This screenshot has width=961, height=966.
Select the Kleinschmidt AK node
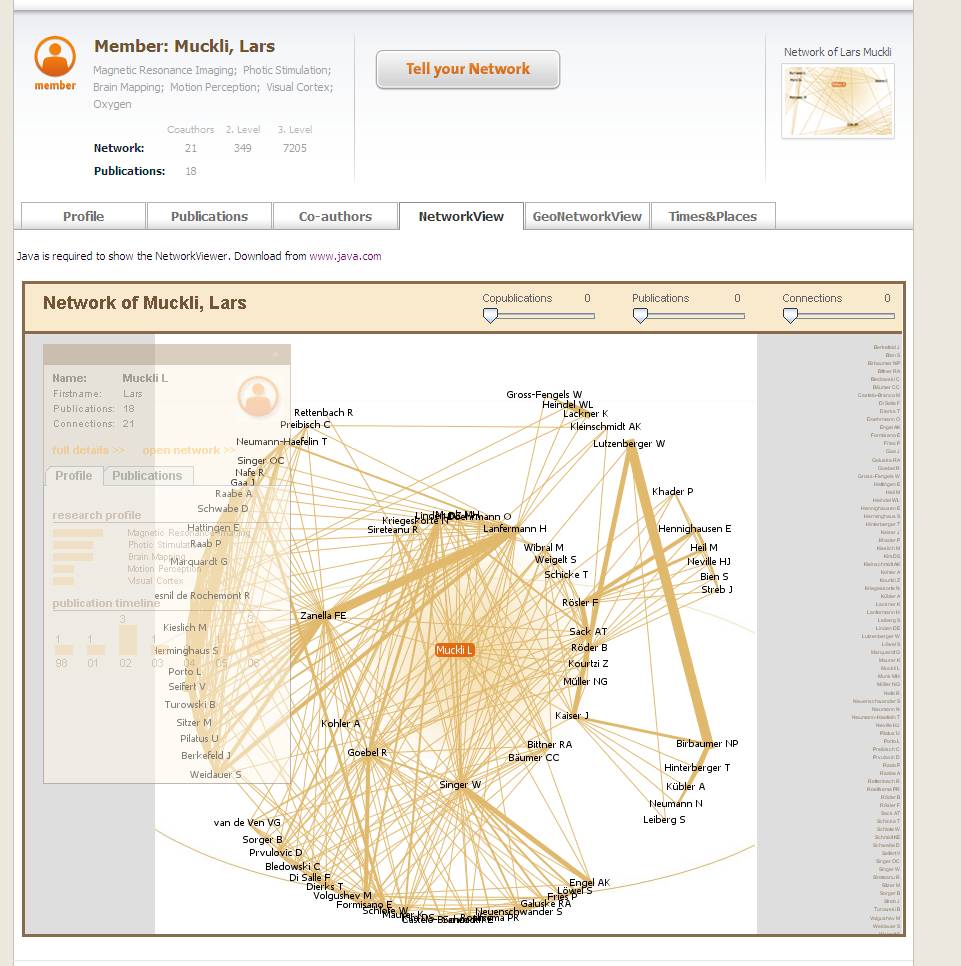tap(606, 426)
